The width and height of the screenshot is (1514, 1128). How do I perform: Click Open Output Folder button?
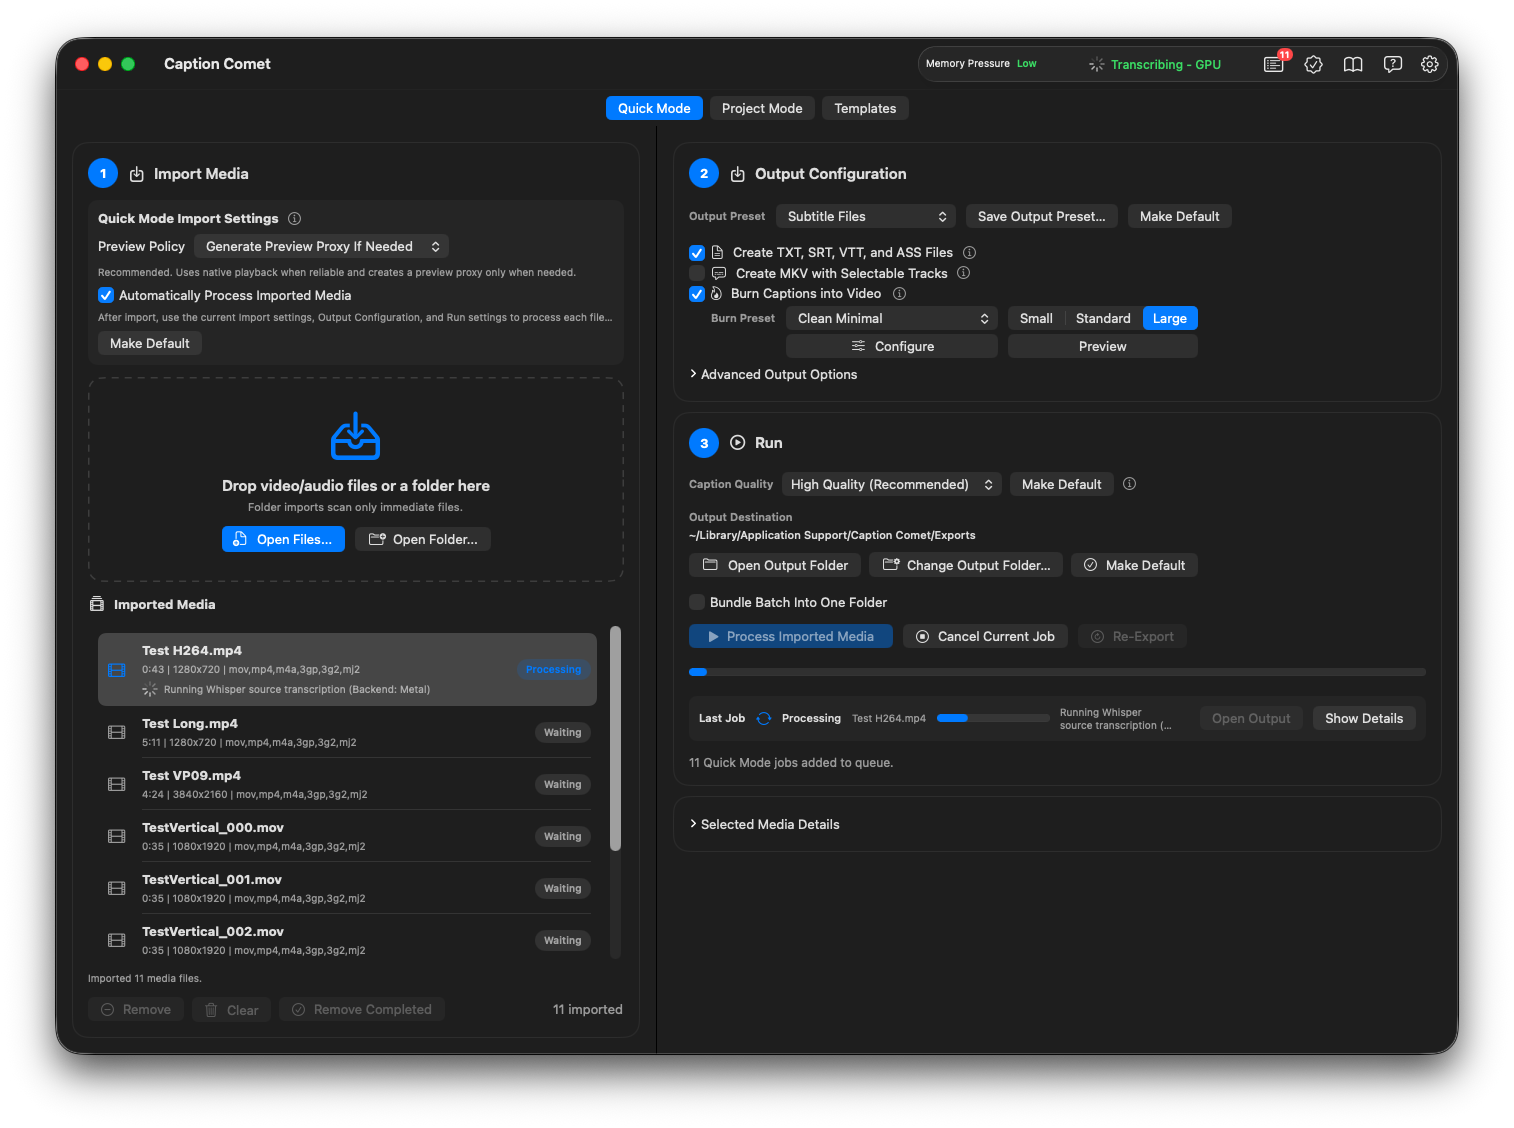[775, 565]
